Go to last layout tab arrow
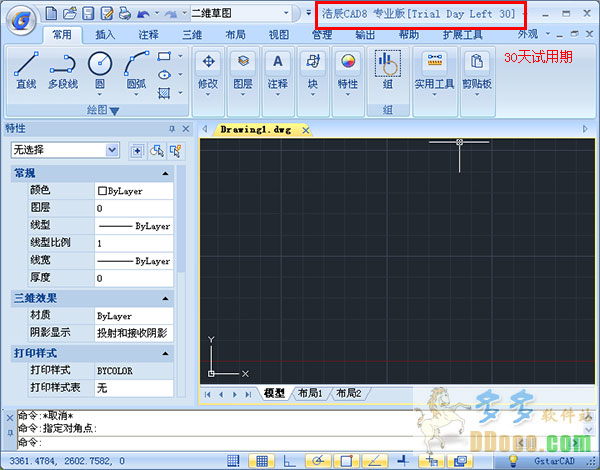Image resolution: width=600 pixels, height=470 pixels. tap(248, 394)
